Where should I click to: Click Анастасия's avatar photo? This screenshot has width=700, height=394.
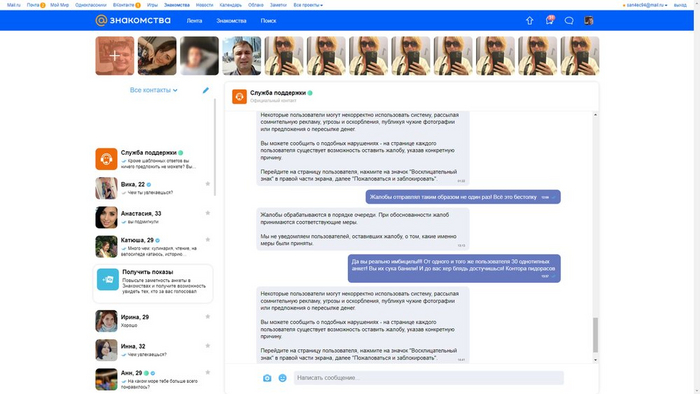click(106, 217)
